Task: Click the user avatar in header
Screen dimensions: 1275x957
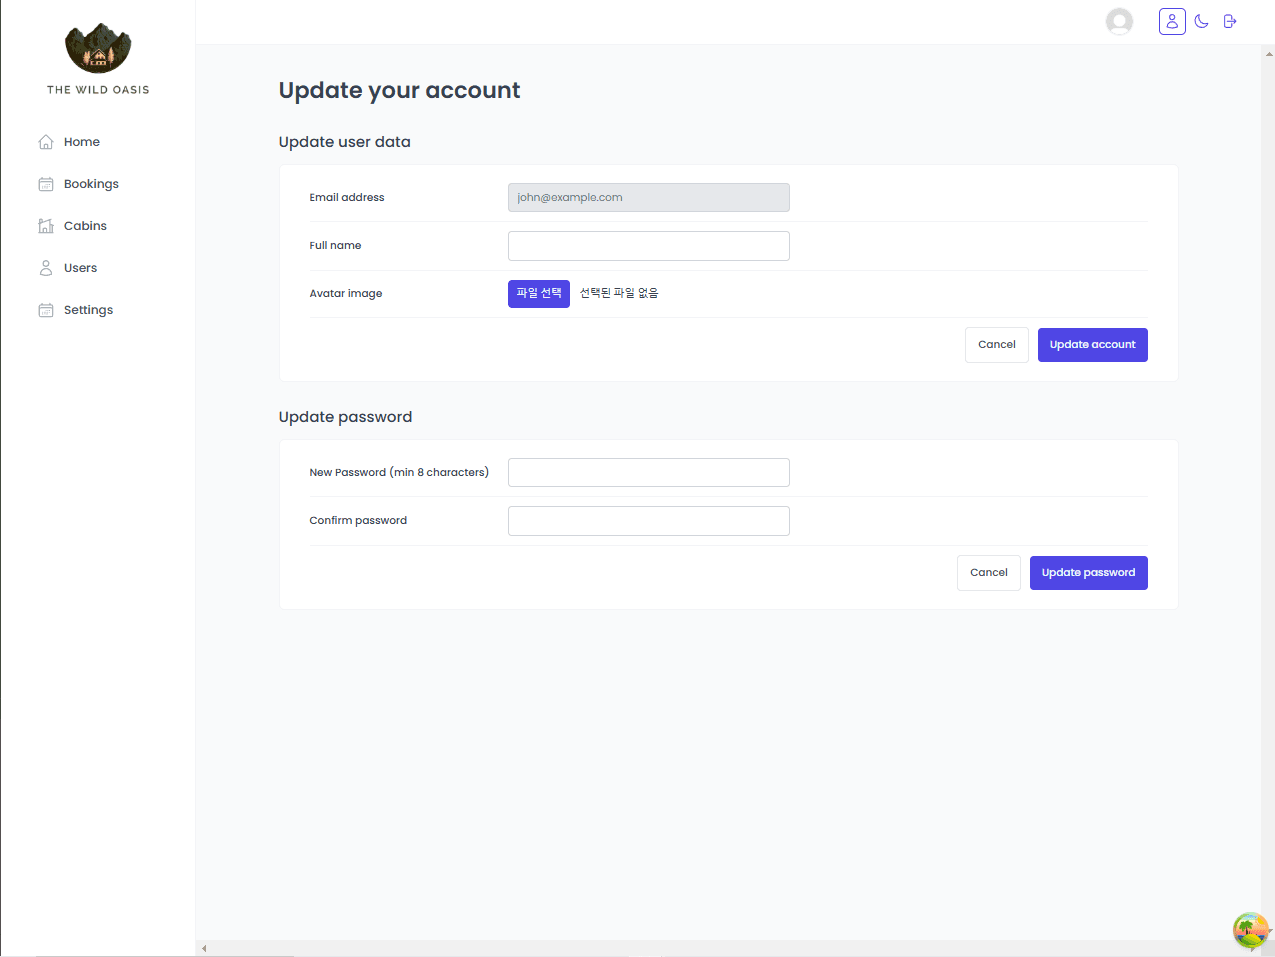Action: tap(1119, 21)
